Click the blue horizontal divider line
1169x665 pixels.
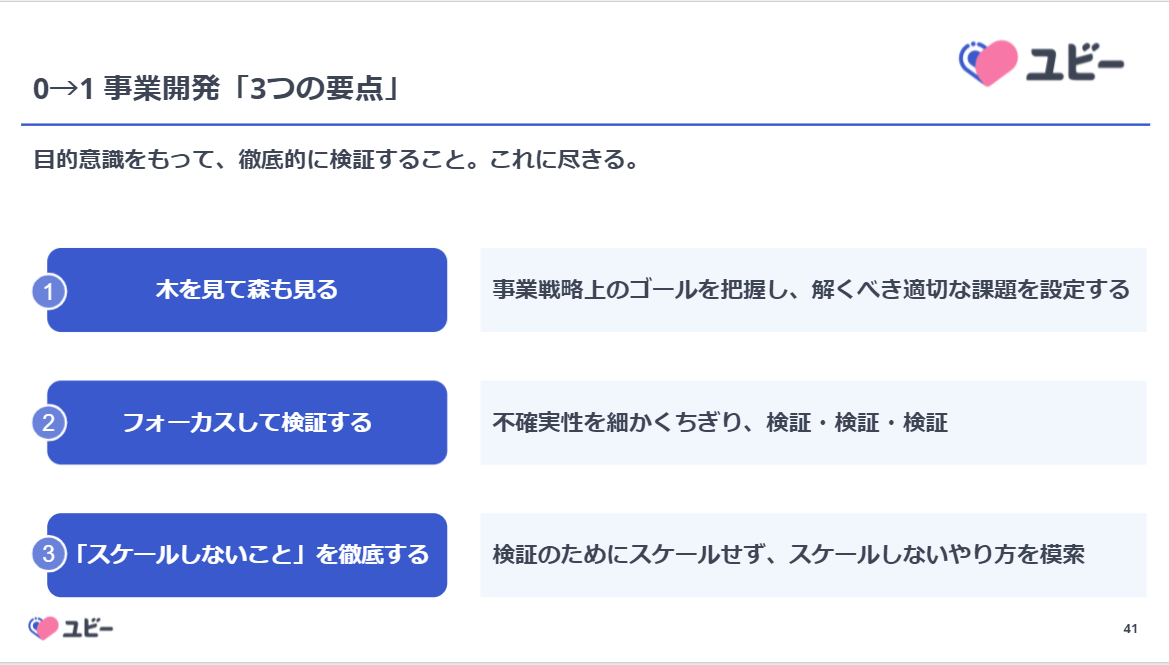point(585,125)
